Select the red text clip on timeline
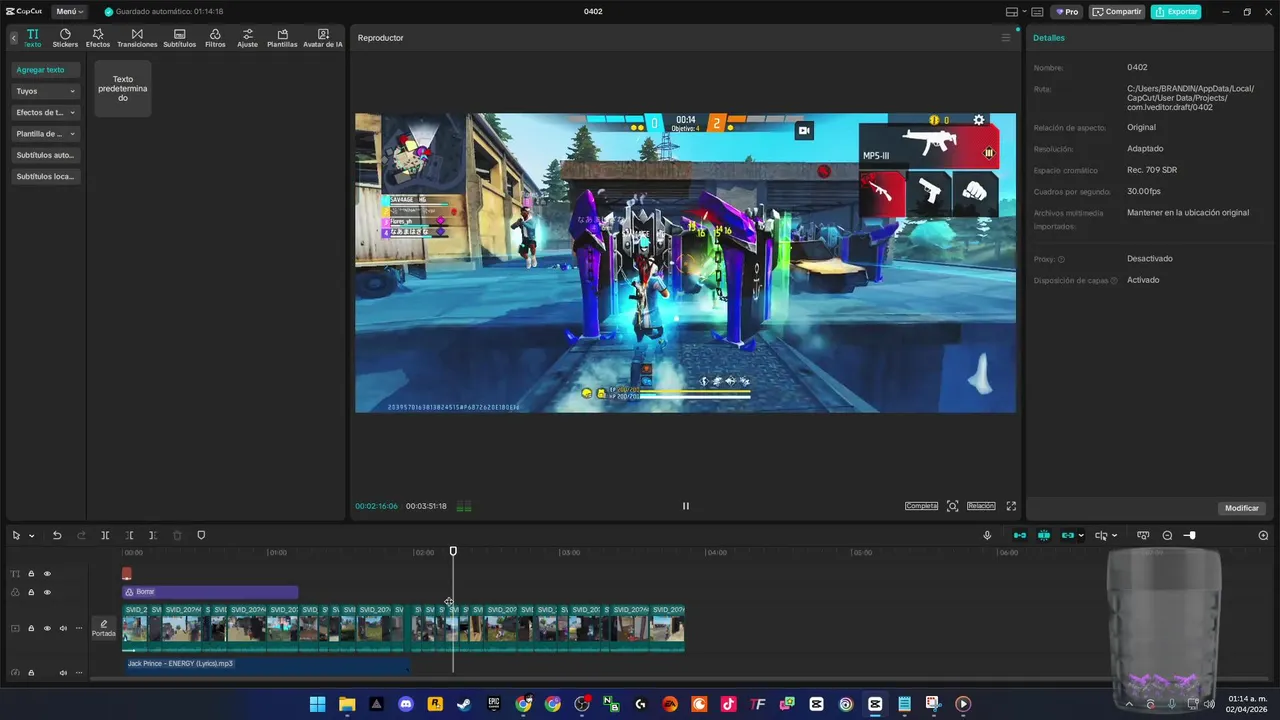This screenshot has height=720, width=1280. (127, 574)
